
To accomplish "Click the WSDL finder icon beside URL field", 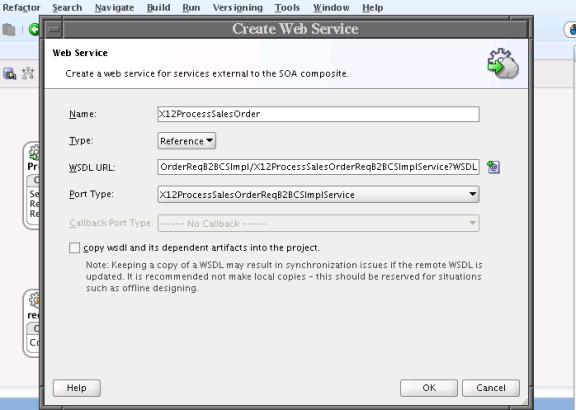I will [x=493, y=167].
